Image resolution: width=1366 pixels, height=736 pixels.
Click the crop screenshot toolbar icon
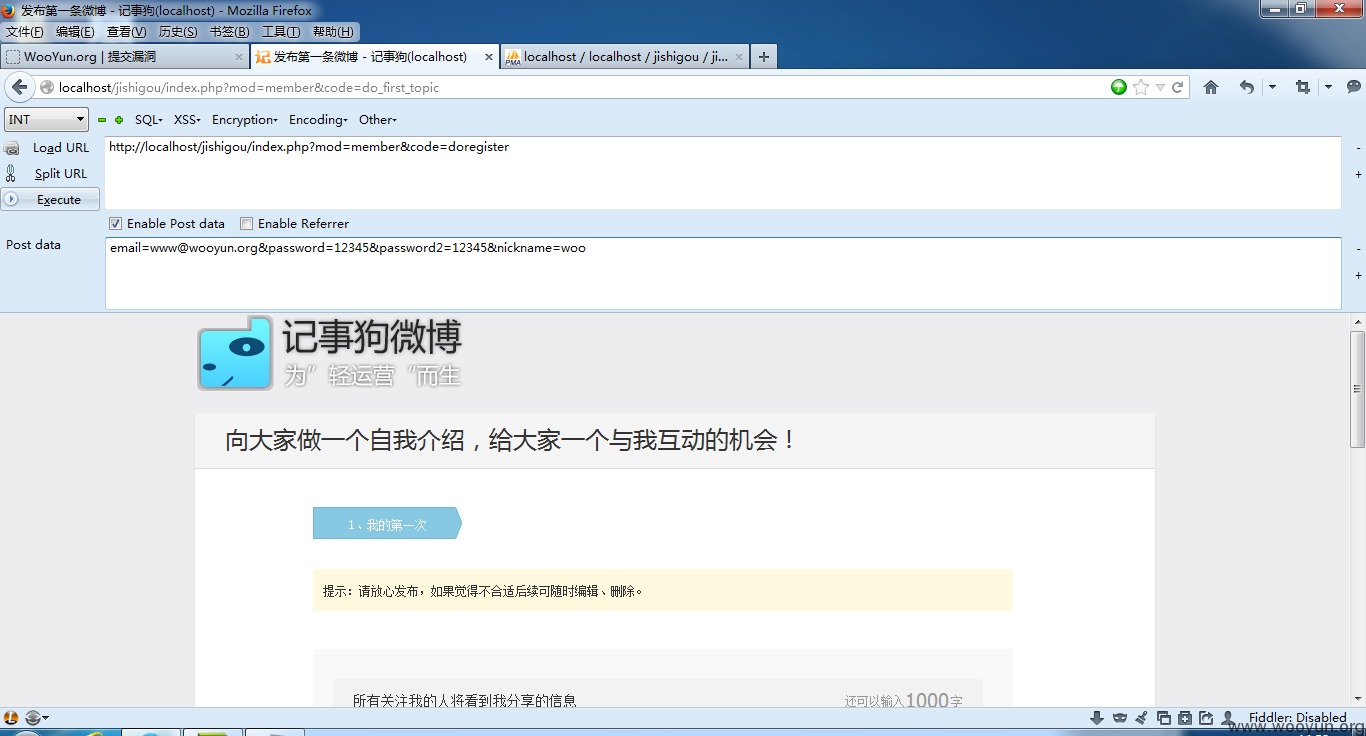(x=1302, y=87)
